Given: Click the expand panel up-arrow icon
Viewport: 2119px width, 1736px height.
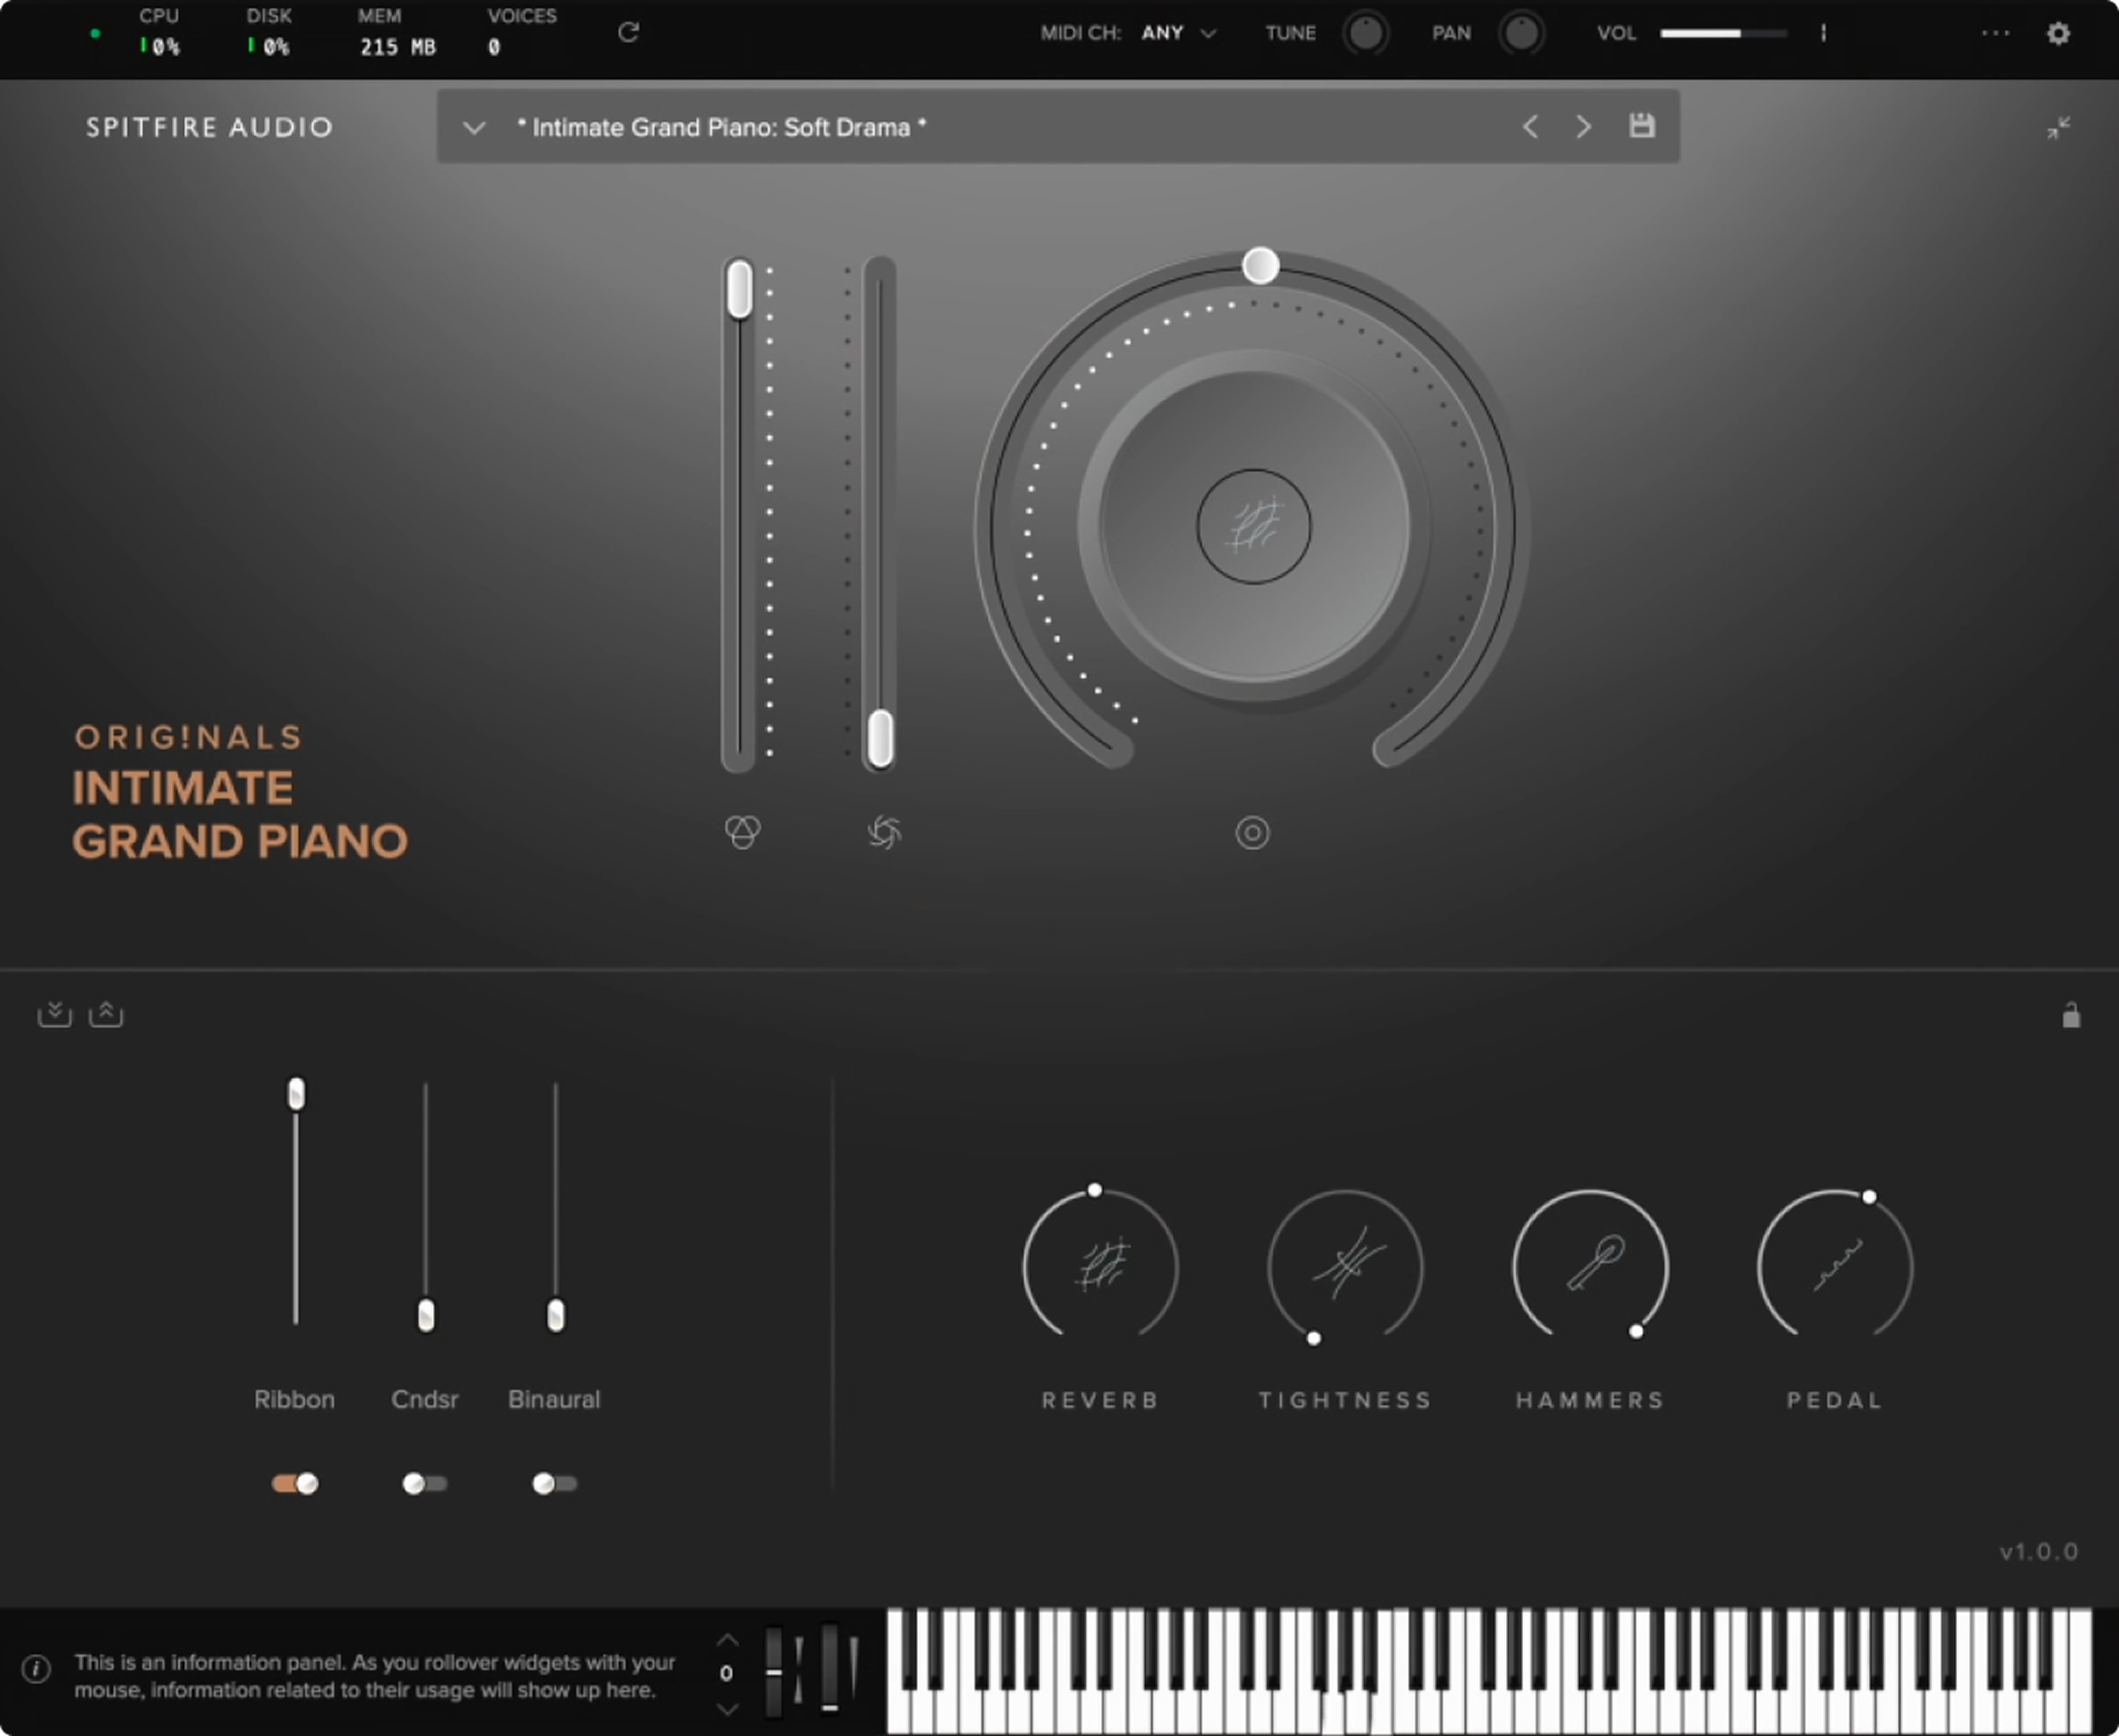Looking at the screenshot, I should [x=106, y=1014].
